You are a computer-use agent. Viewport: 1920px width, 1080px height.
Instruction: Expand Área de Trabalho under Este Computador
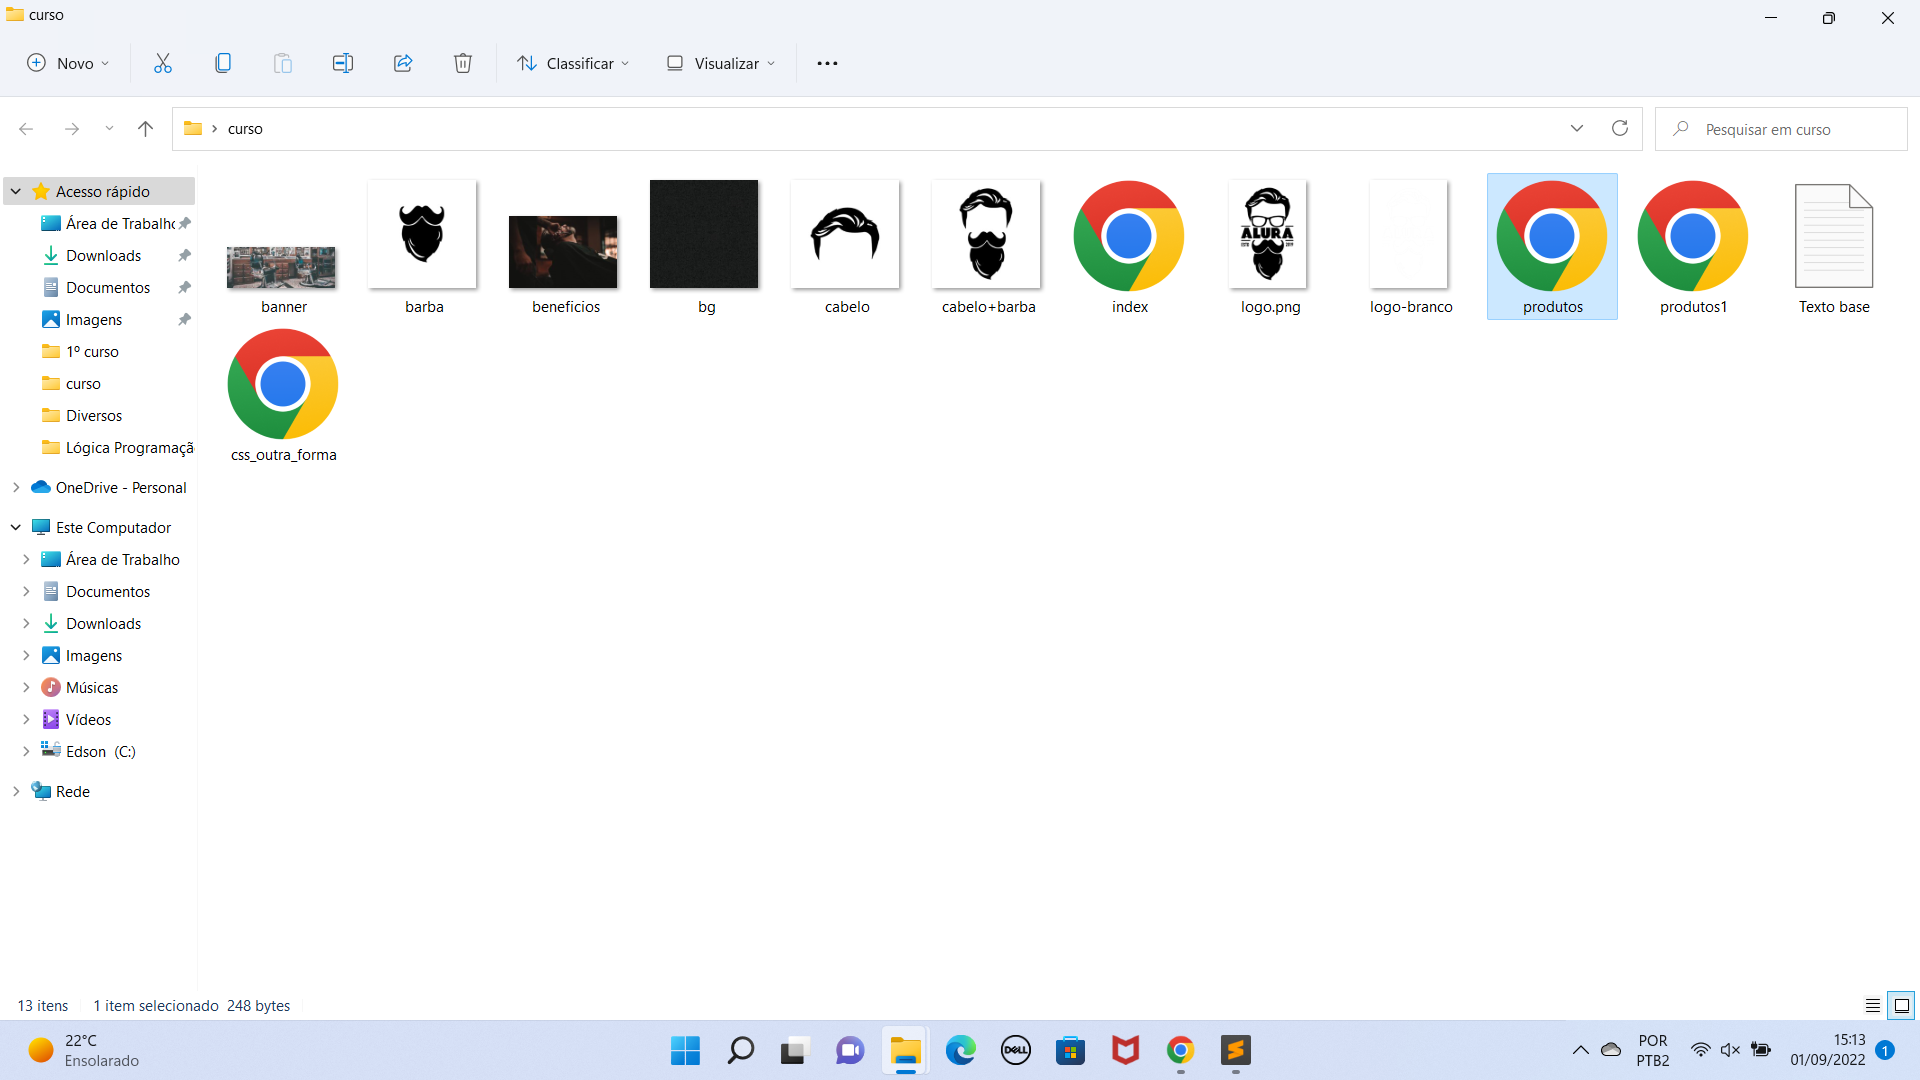pos(27,559)
